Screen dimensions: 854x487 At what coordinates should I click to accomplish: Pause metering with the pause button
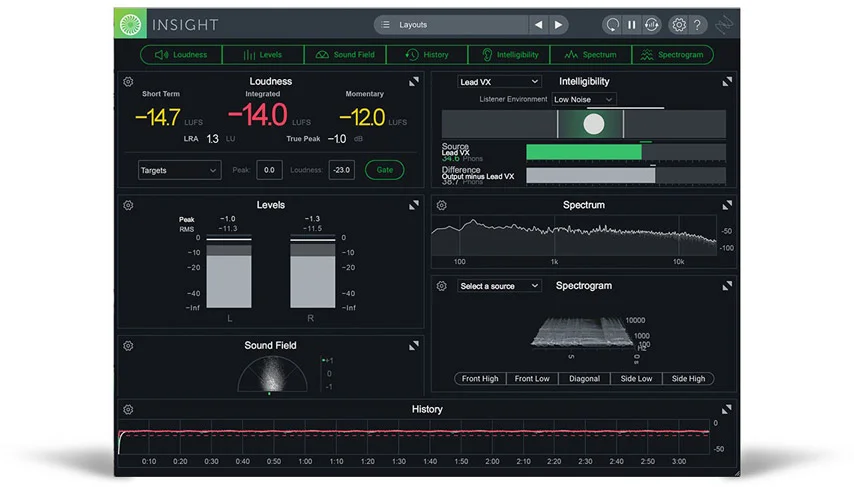632,25
